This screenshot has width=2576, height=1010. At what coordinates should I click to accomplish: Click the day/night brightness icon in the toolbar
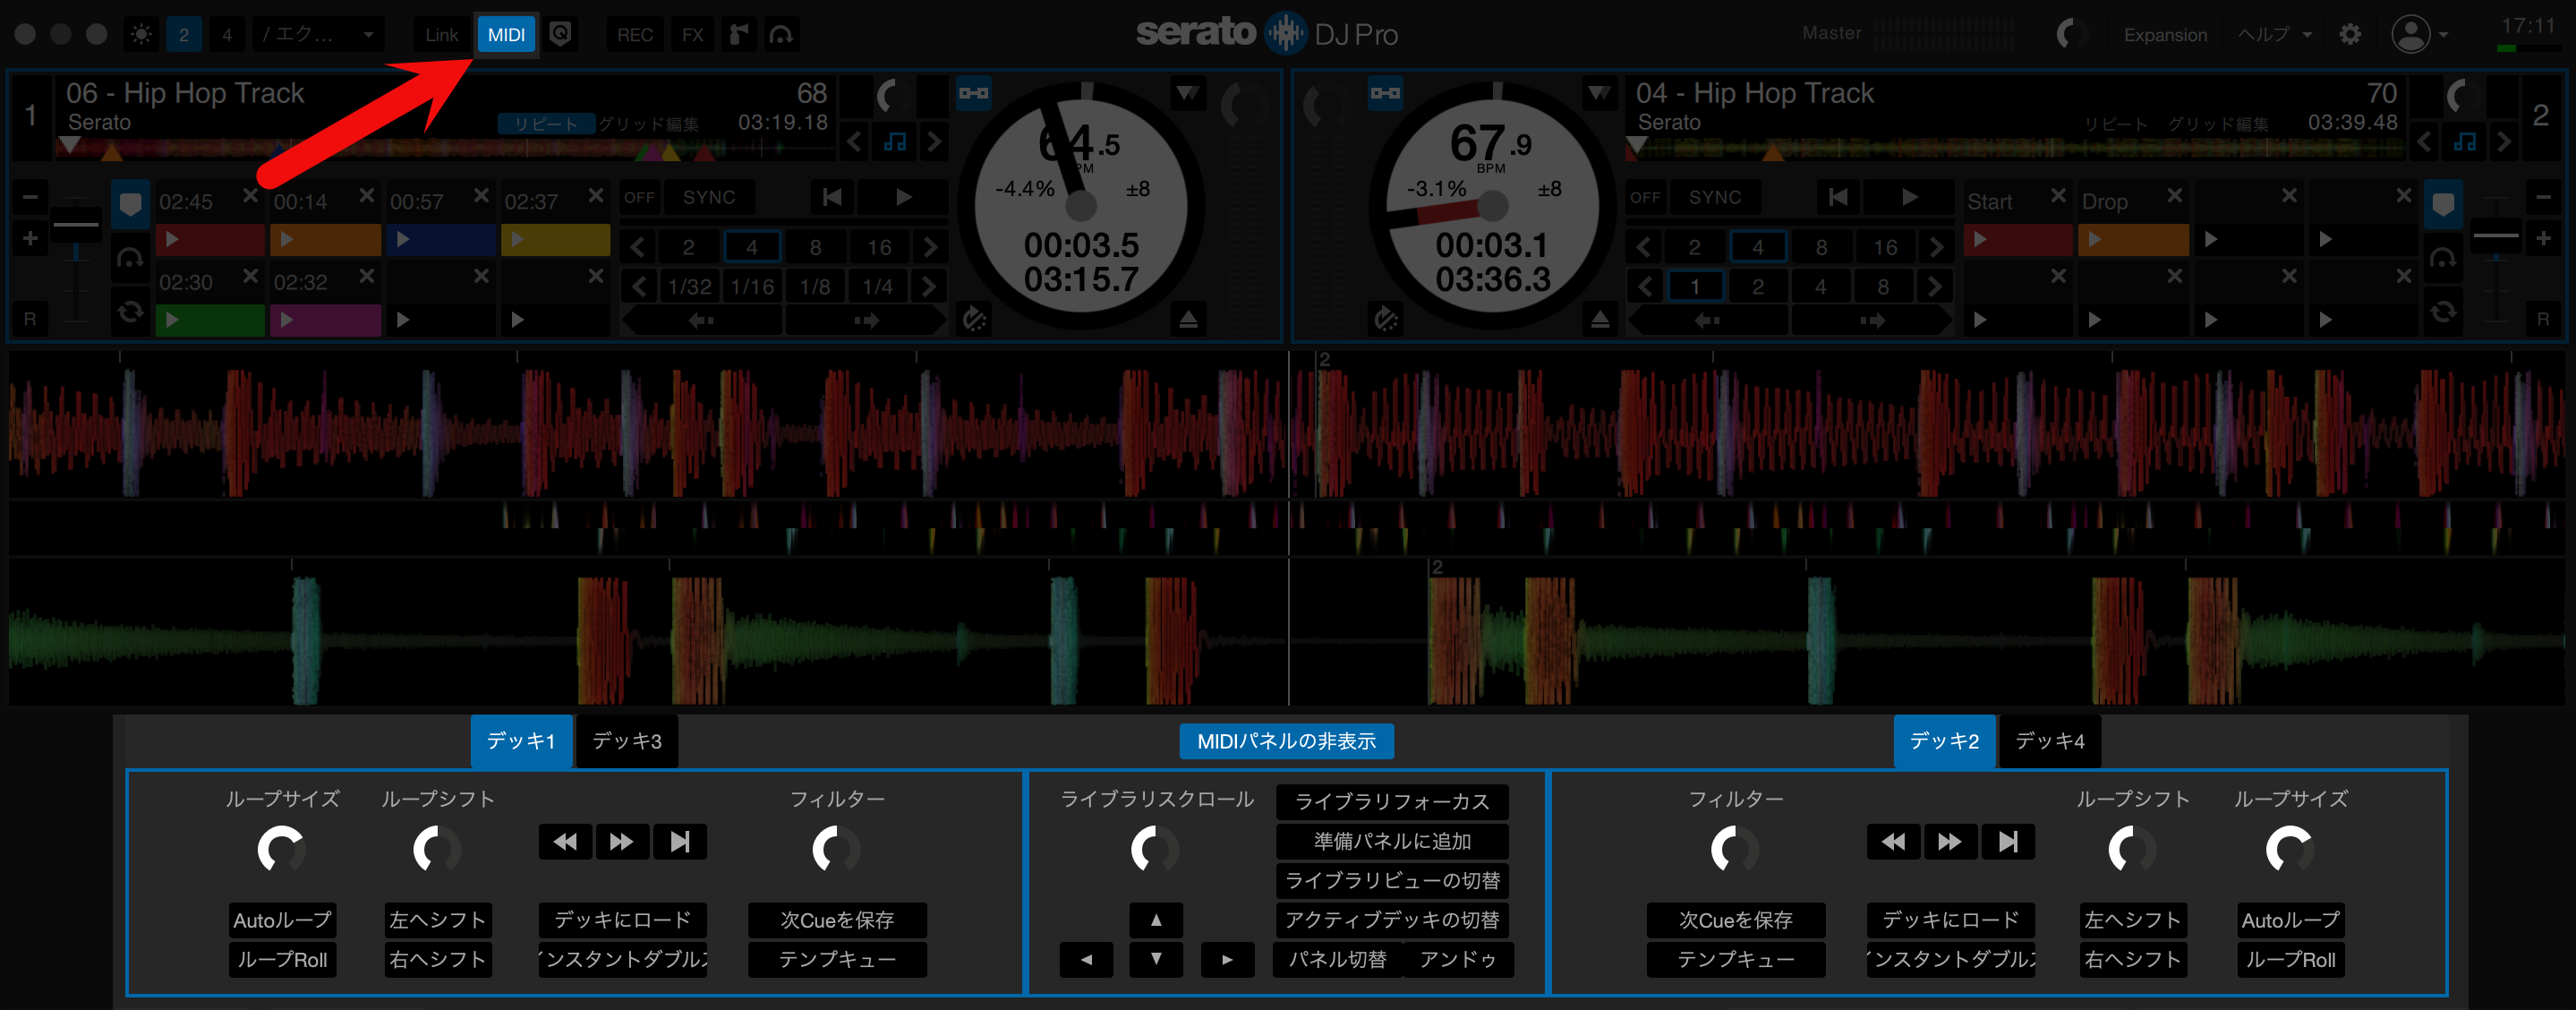[x=141, y=33]
